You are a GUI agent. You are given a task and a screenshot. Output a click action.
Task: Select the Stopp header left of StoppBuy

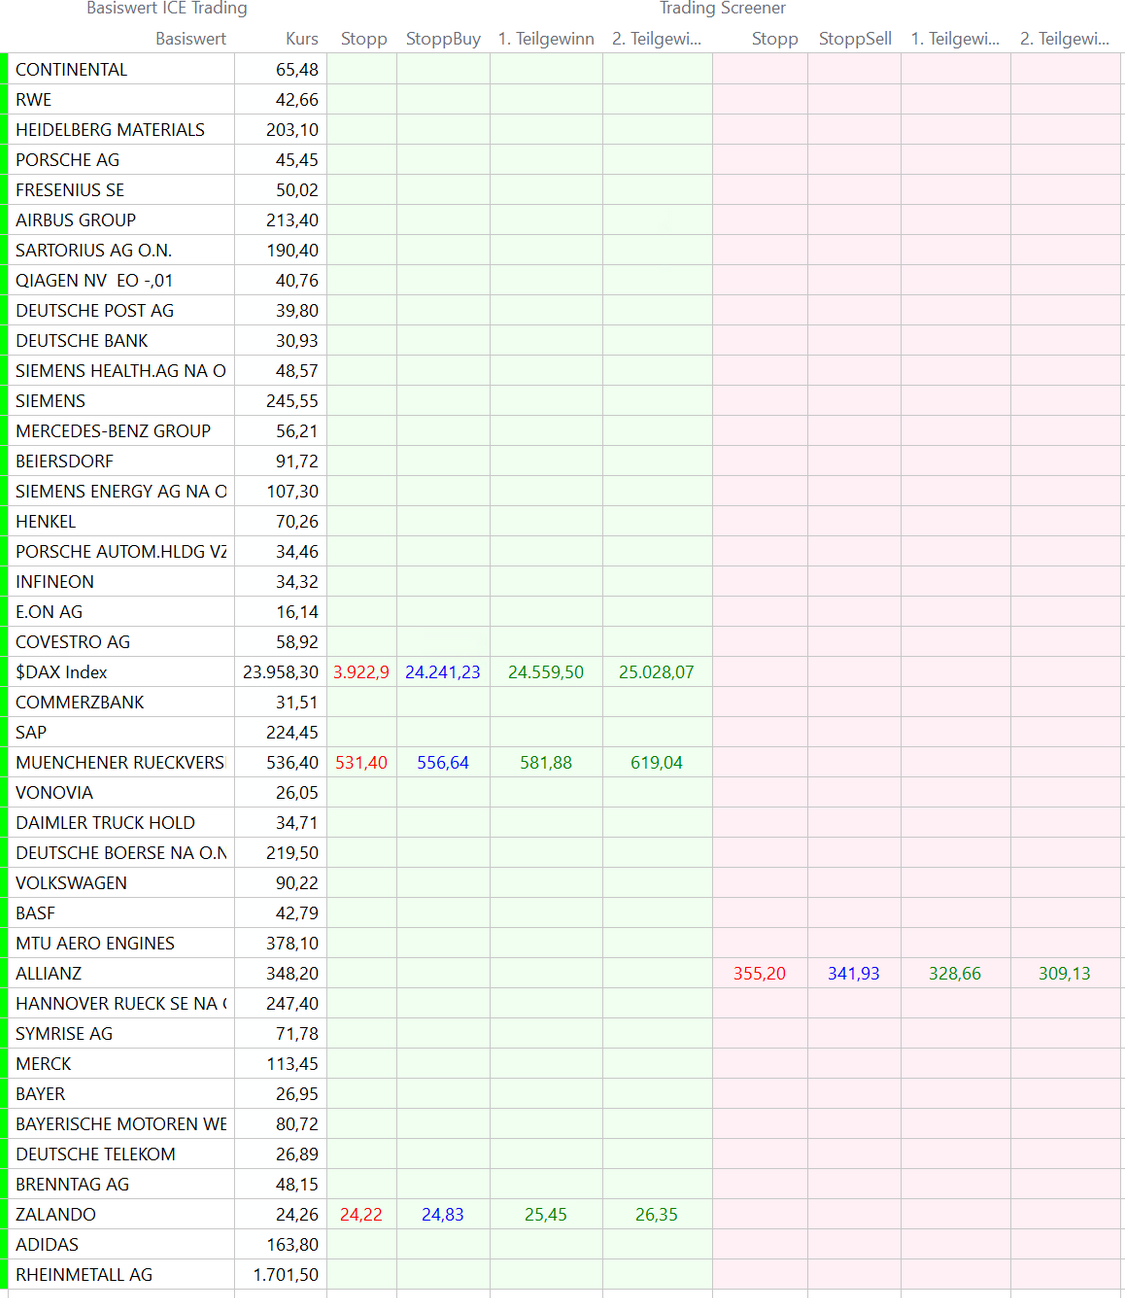click(363, 39)
